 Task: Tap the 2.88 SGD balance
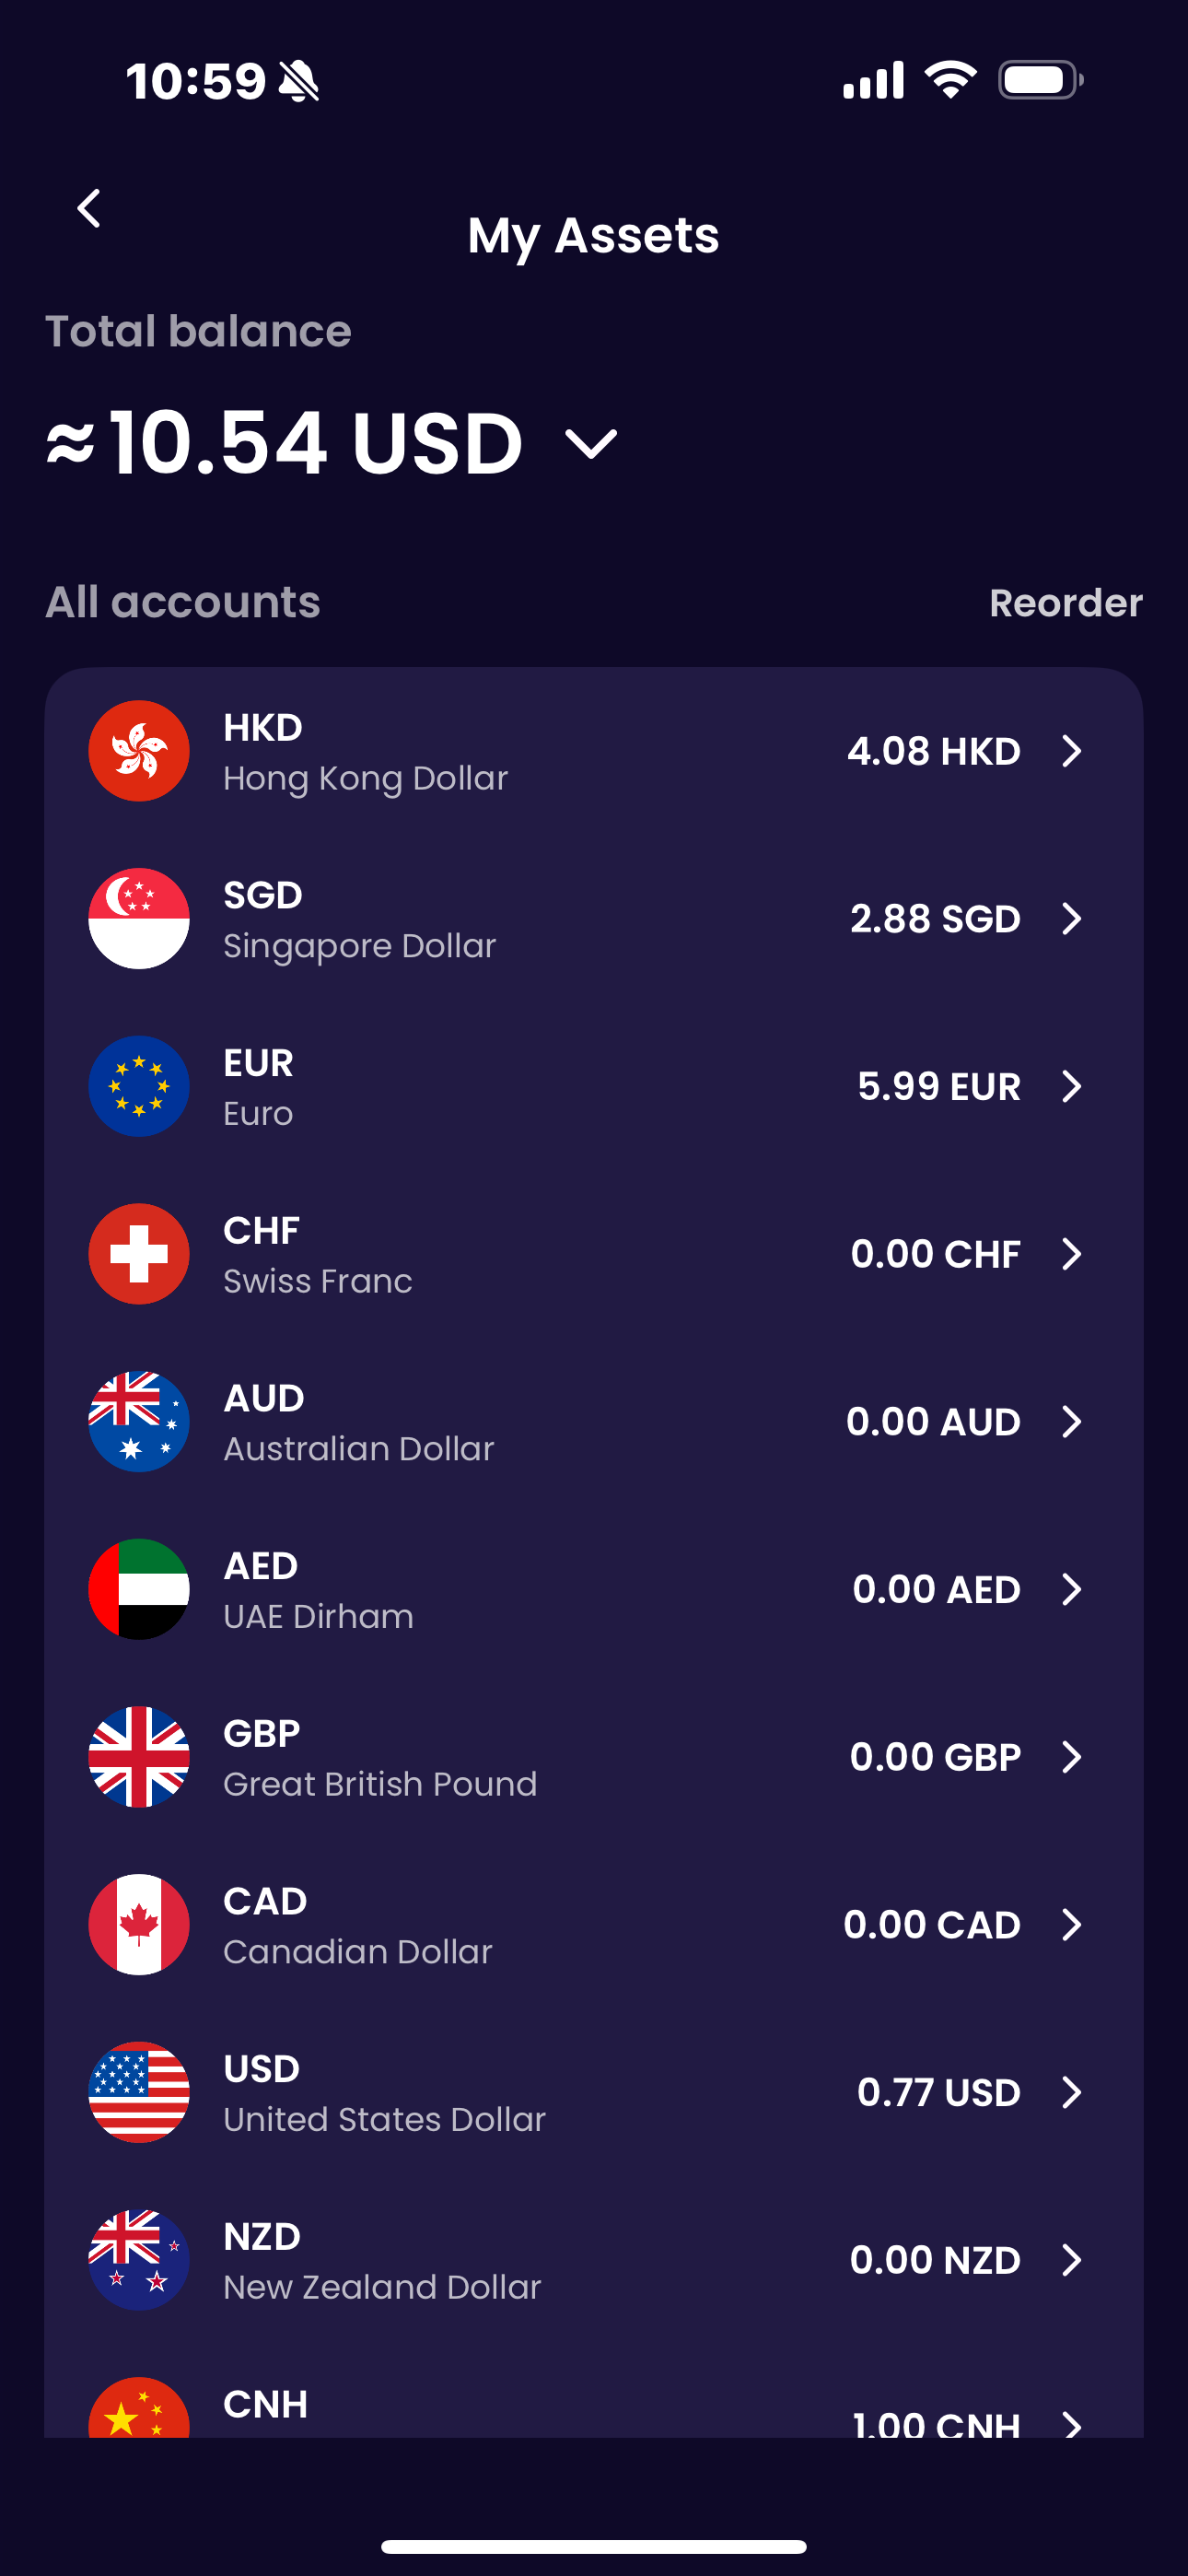[x=934, y=919]
